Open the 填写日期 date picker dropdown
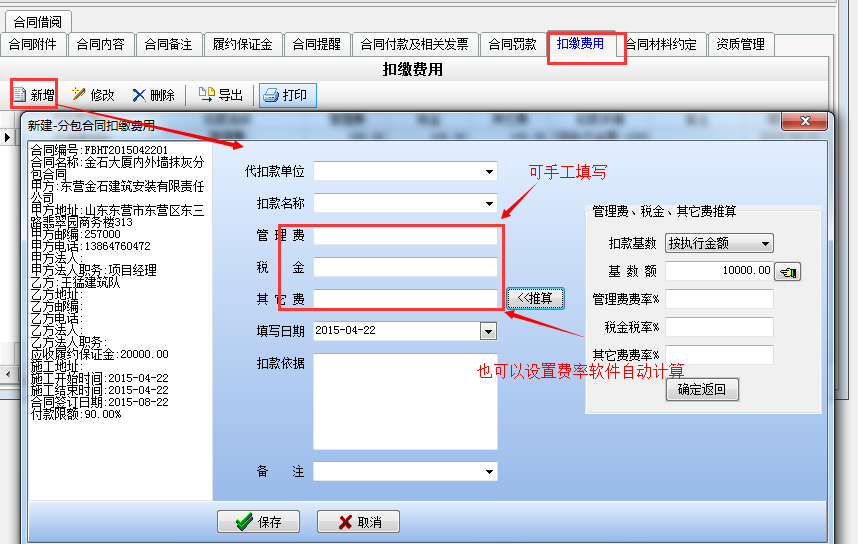This screenshot has width=858, height=544. tap(488, 331)
